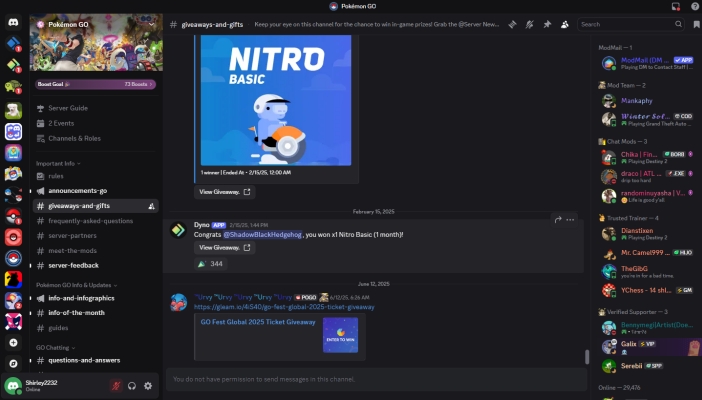Click the bookmark icon beside search
702x400 pixels.
click(696, 25)
